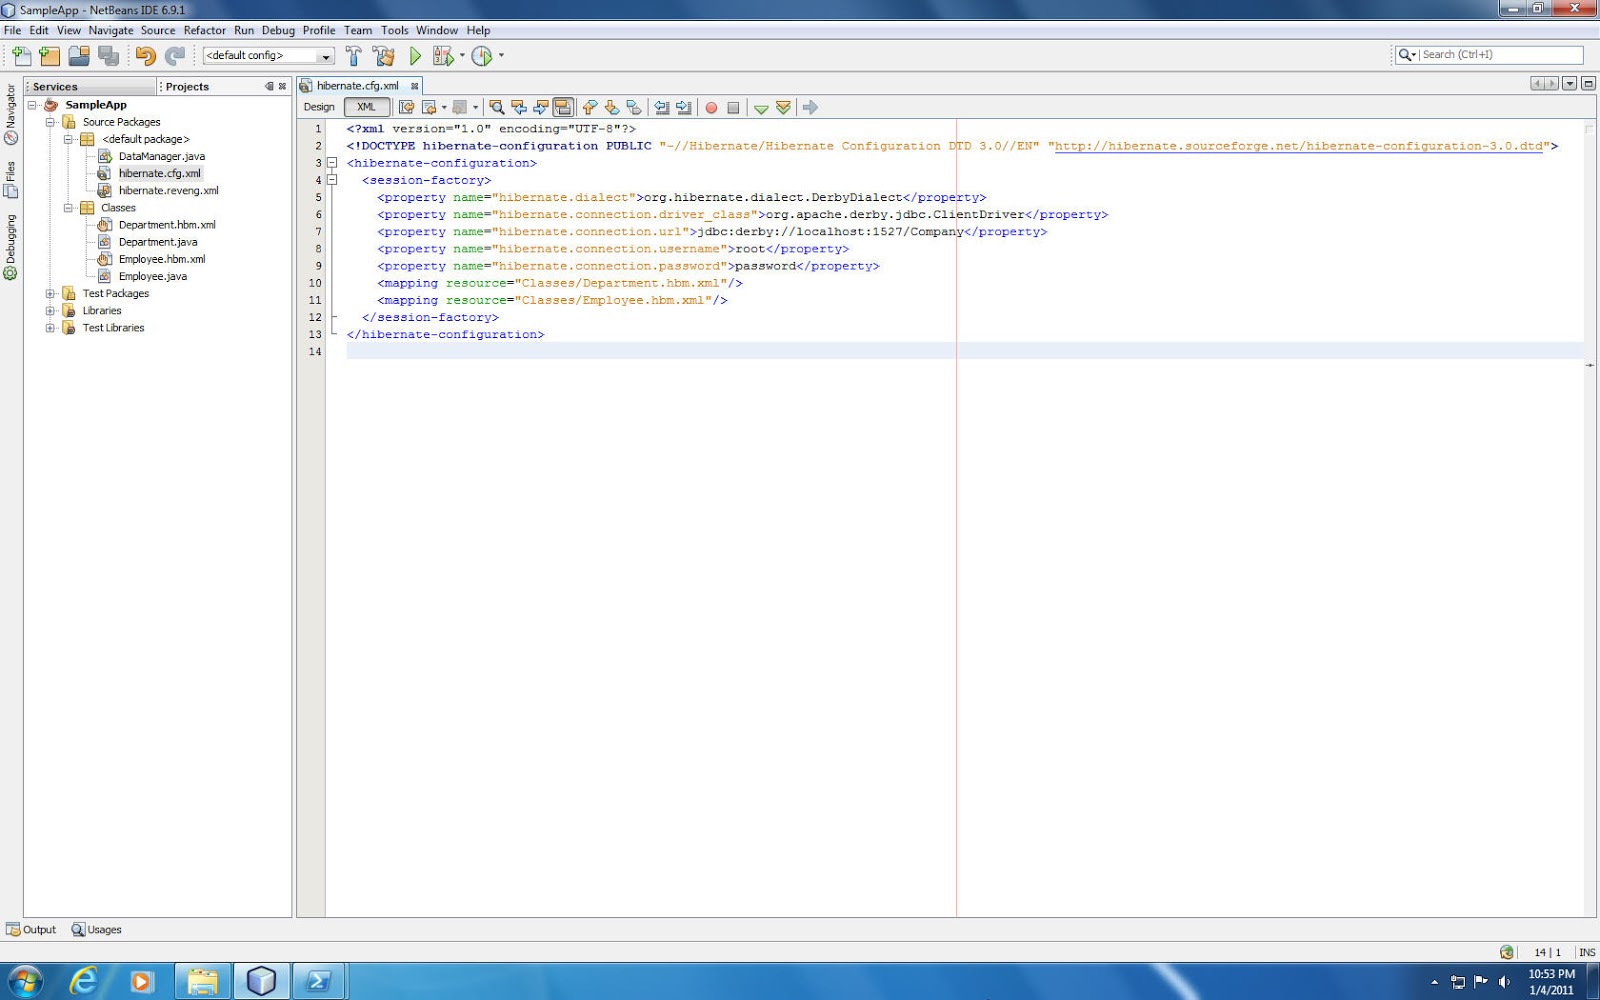Click the Validate XML double-arrow icon
Screen dimensions: 1600x1000
coord(783,107)
